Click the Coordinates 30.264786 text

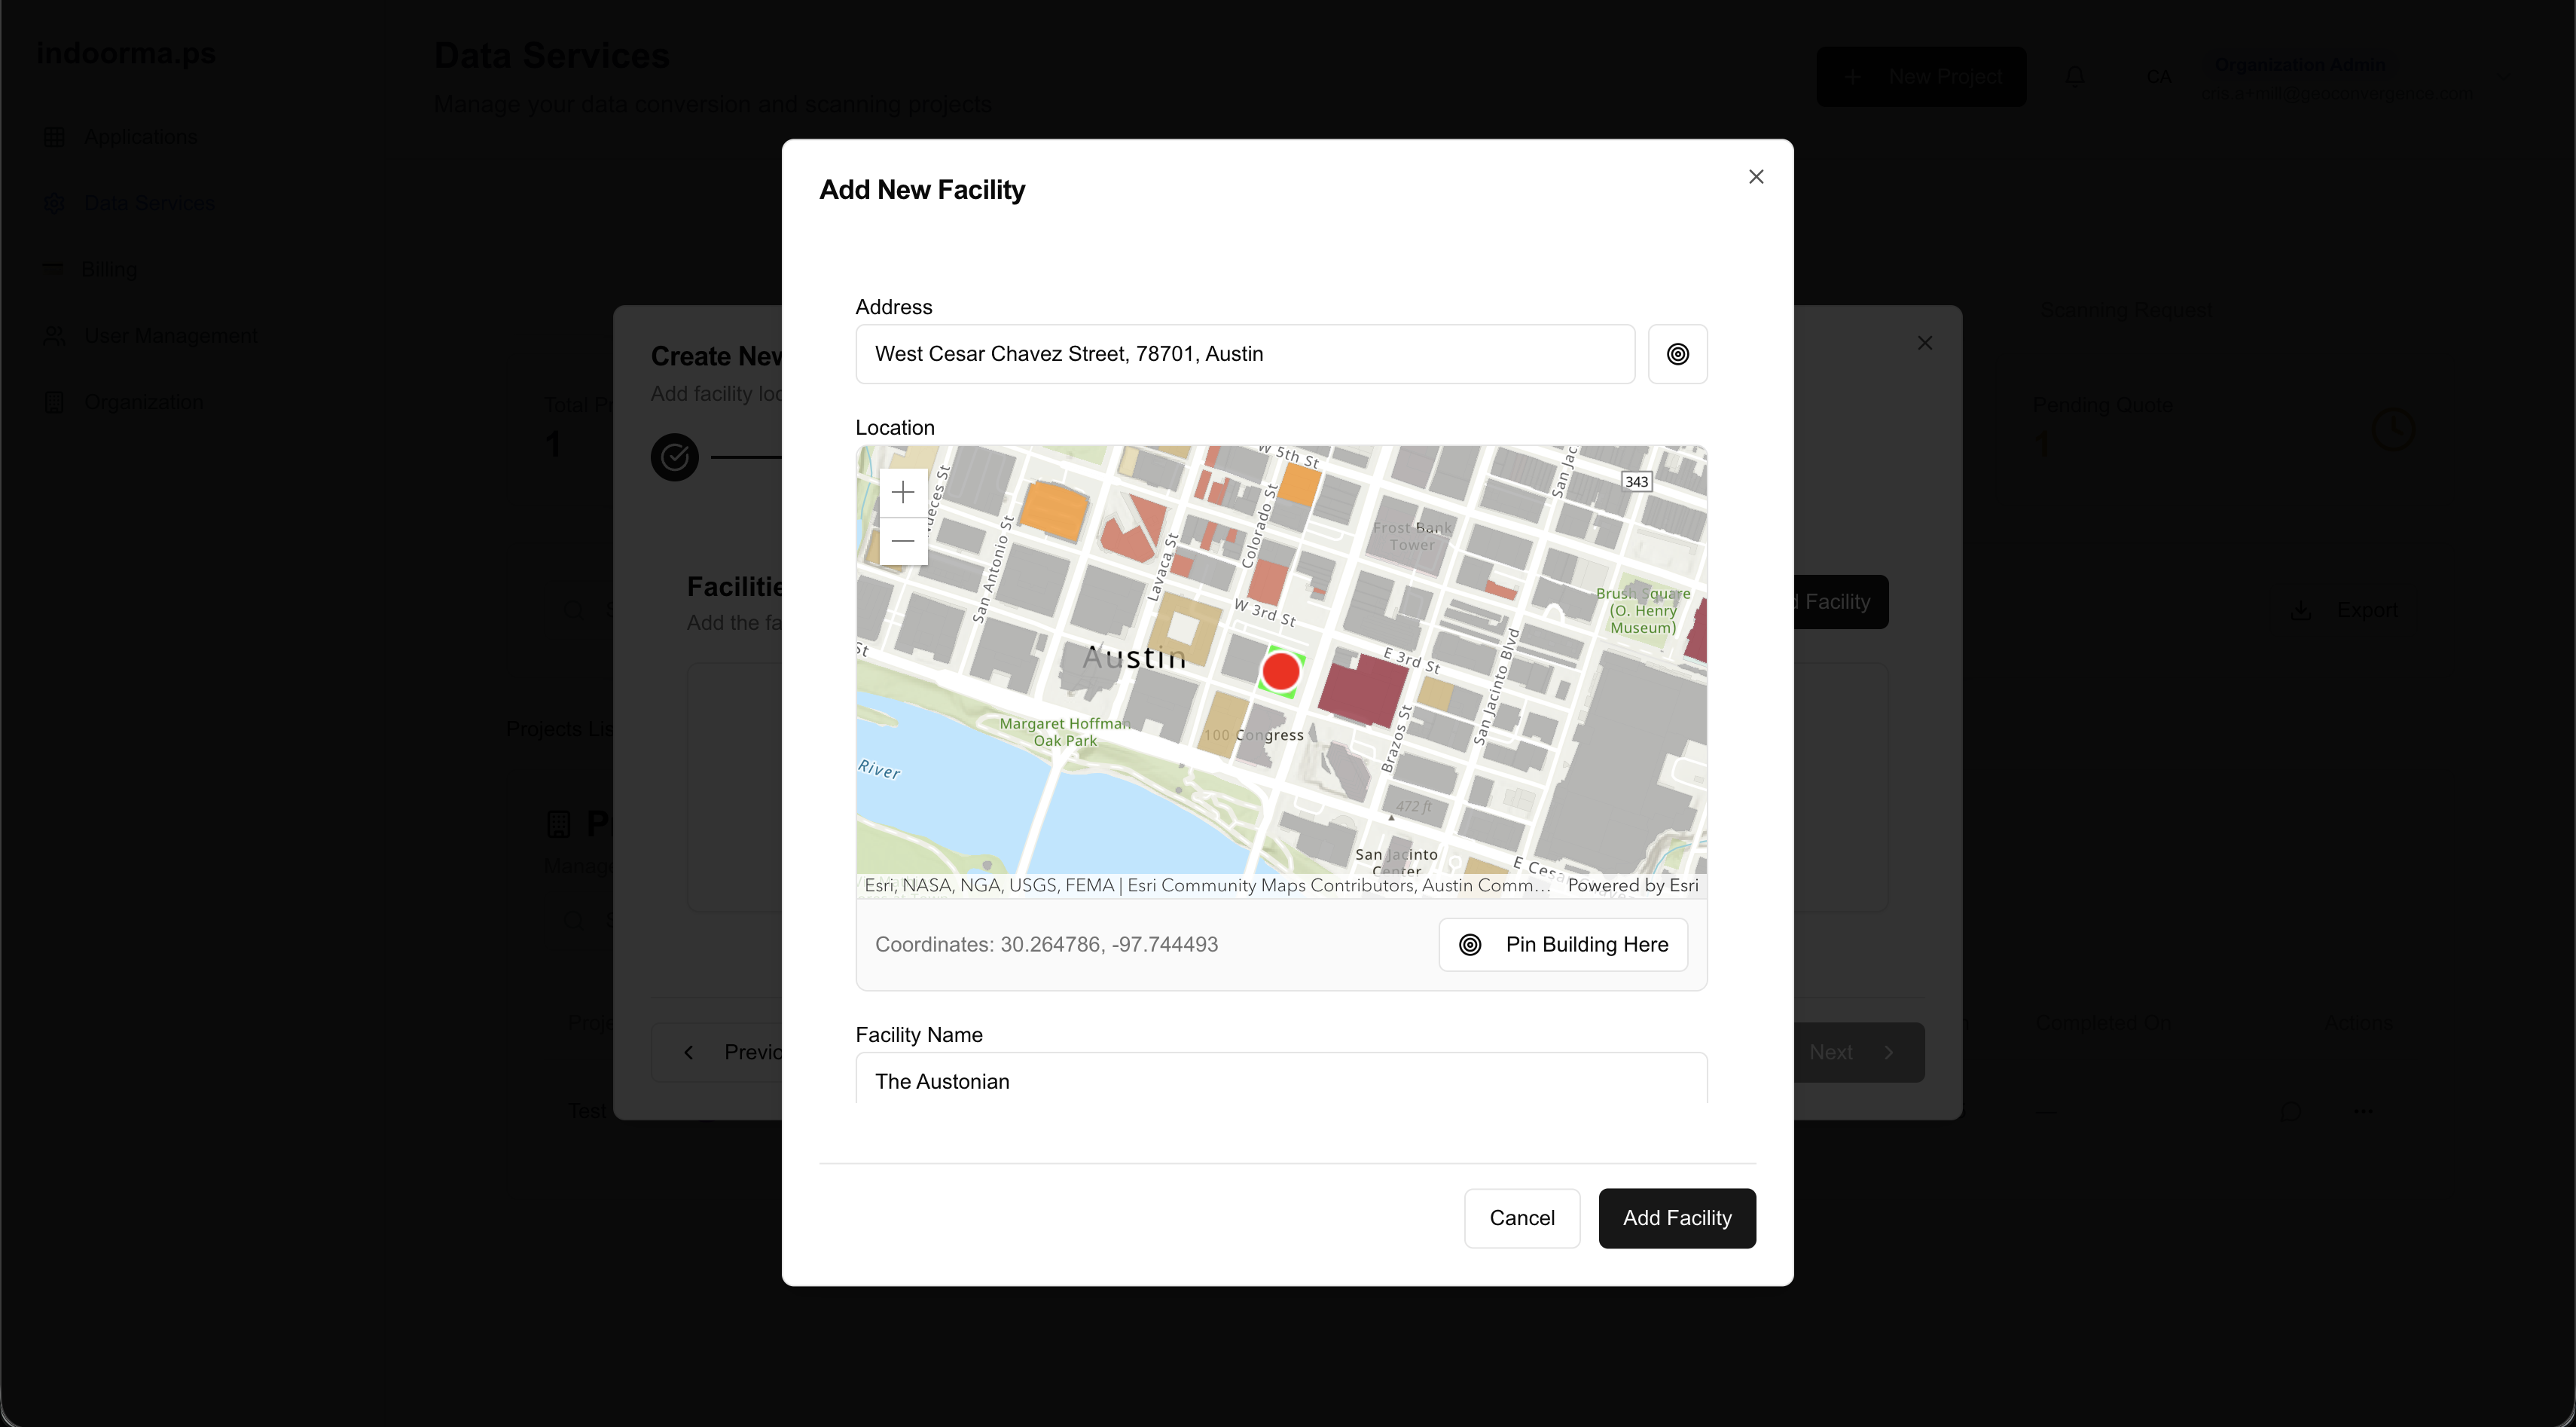pos(1046,944)
